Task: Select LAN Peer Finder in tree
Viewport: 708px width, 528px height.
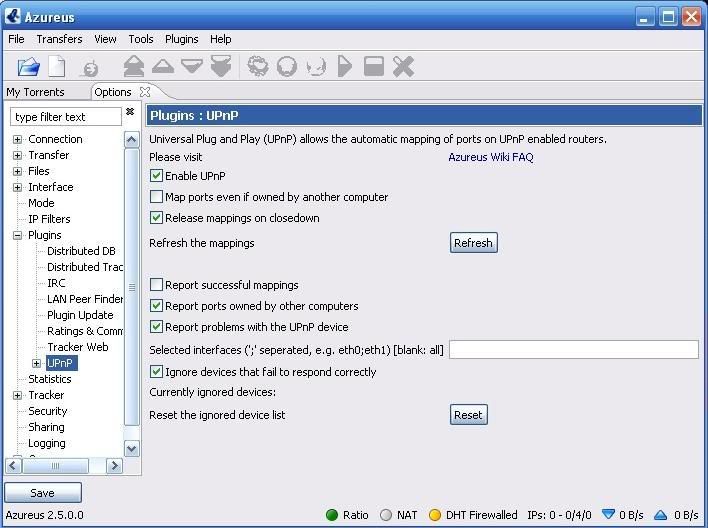Action: [85, 299]
